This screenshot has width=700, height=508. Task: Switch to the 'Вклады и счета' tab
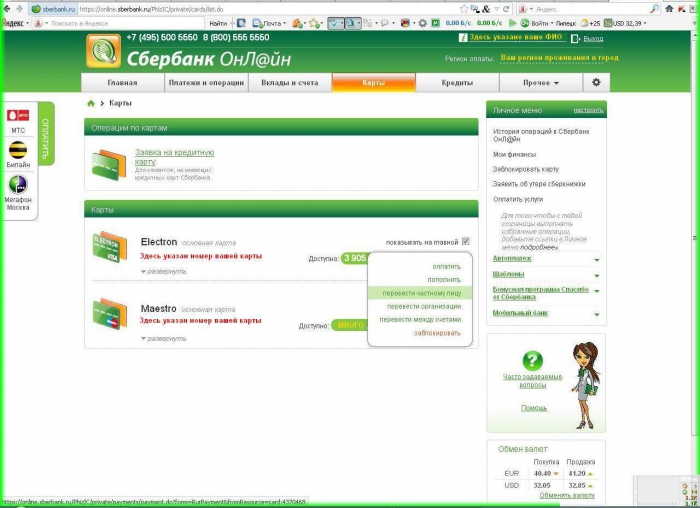[x=290, y=83]
